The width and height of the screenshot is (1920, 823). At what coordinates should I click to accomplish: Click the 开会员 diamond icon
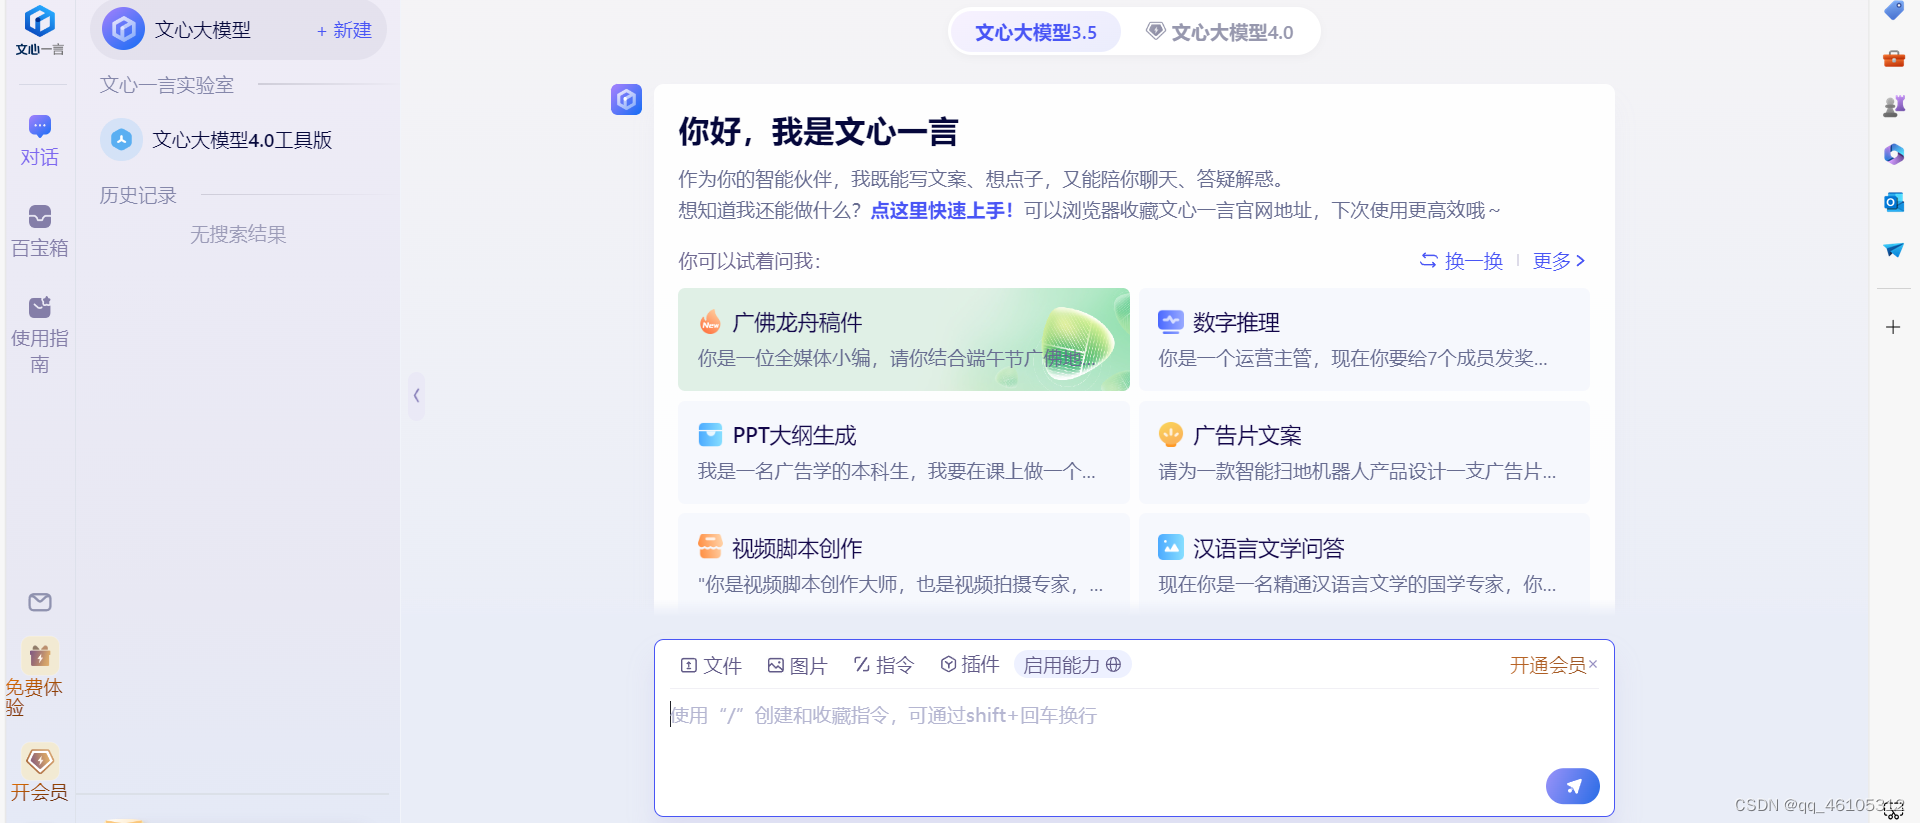pos(40,761)
